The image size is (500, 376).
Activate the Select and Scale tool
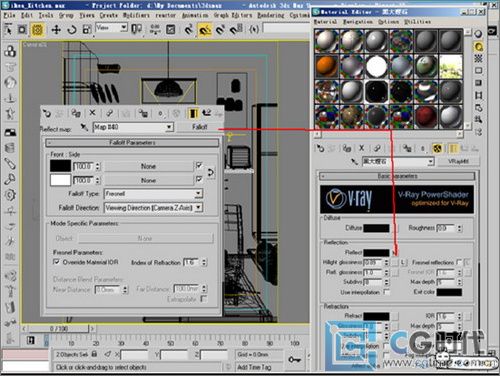point(87,30)
